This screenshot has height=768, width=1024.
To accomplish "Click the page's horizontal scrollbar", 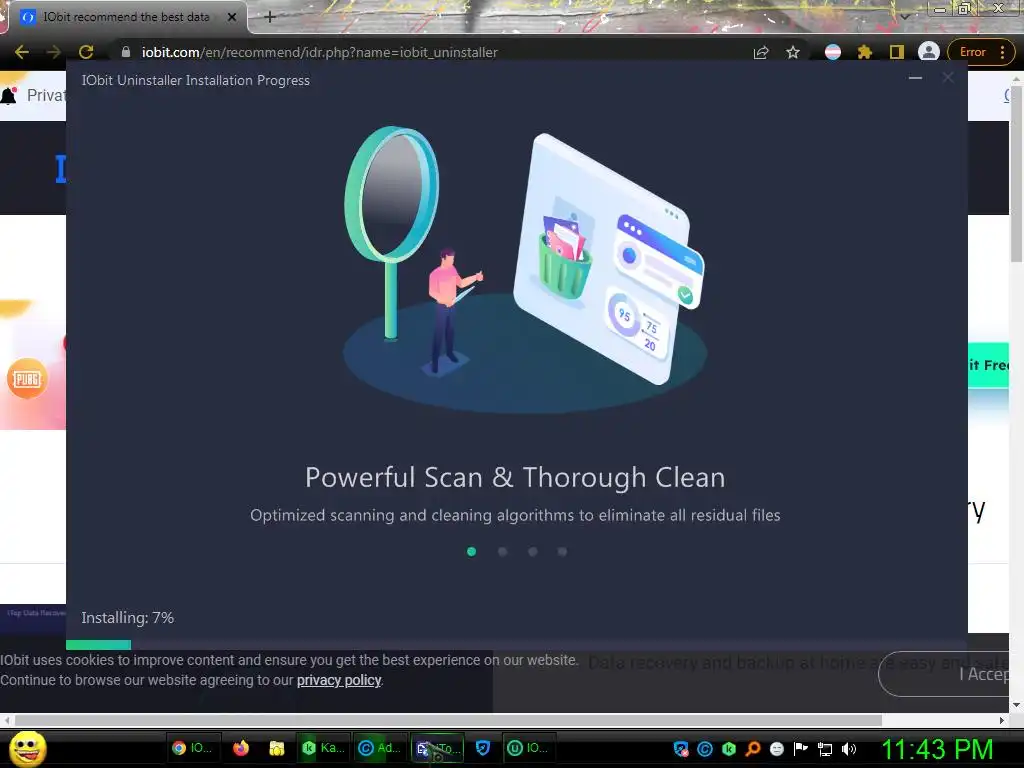I will pyautogui.click(x=448, y=720).
